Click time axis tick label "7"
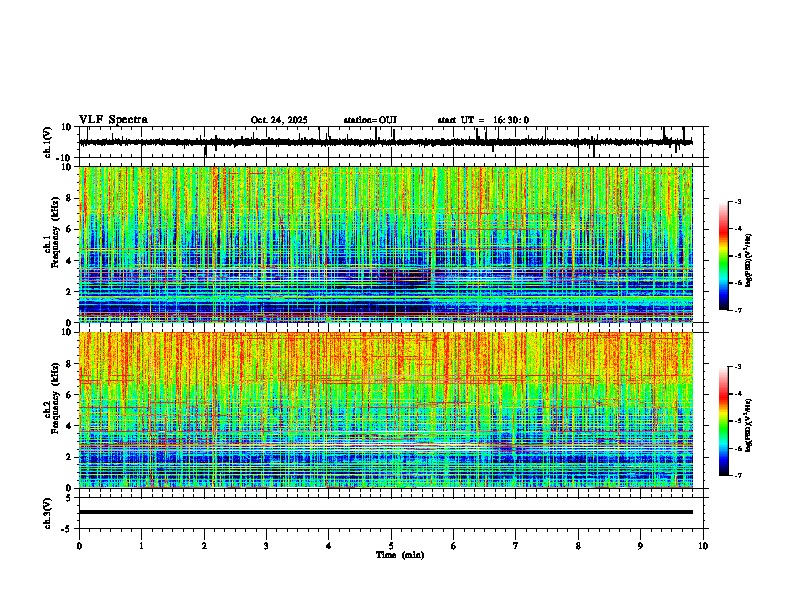 click(516, 546)
